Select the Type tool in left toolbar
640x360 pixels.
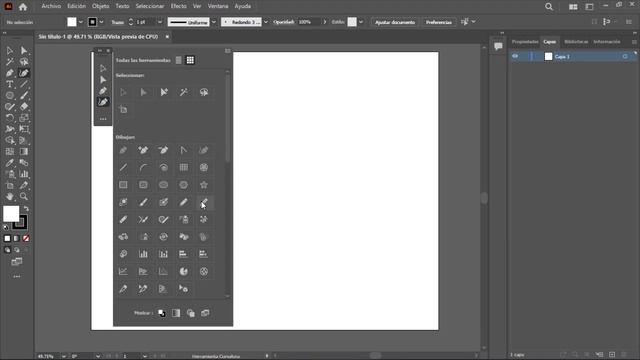click(9, 84)
